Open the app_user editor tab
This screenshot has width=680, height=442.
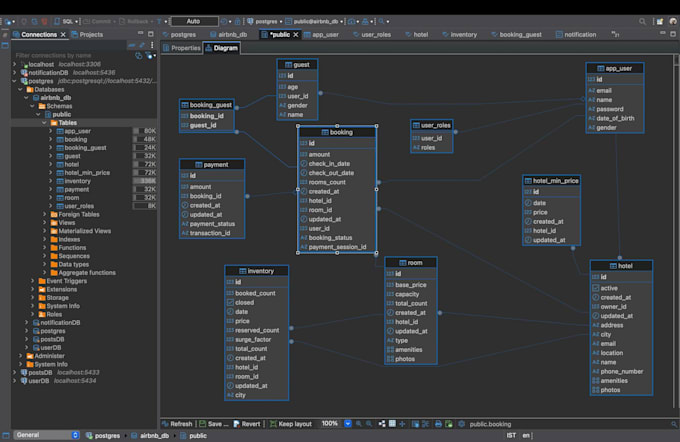point(321,34)
